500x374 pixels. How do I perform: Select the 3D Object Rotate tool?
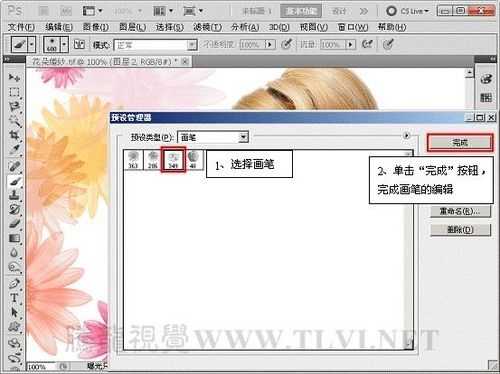tap(14, 343)
